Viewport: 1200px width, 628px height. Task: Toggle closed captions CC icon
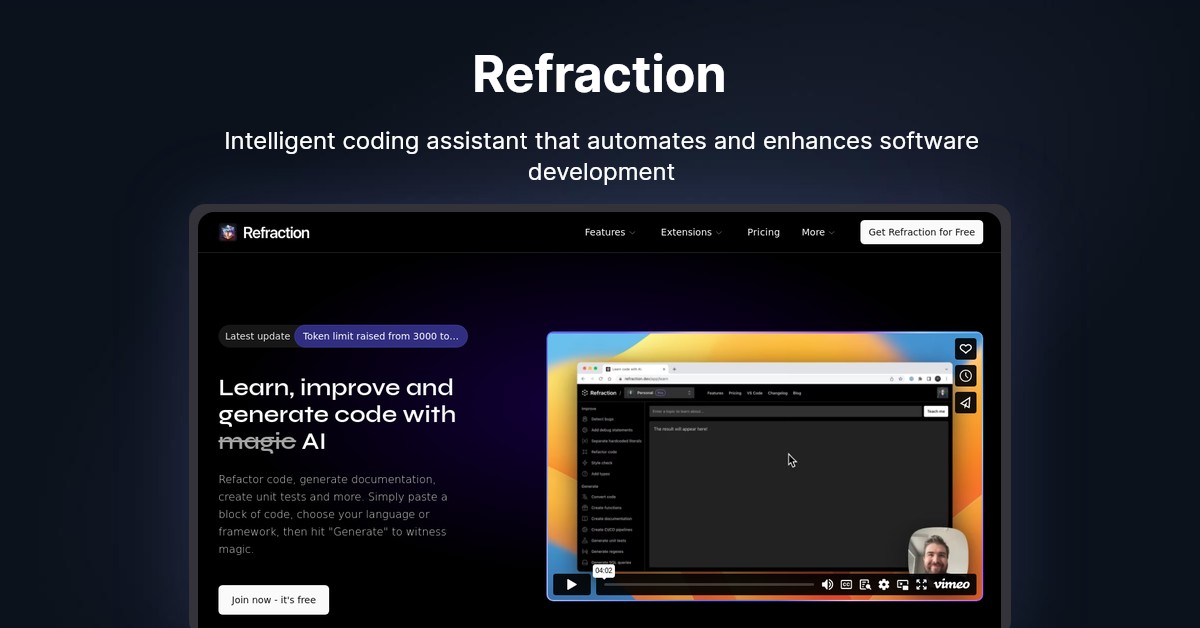(x=846, y=584)
